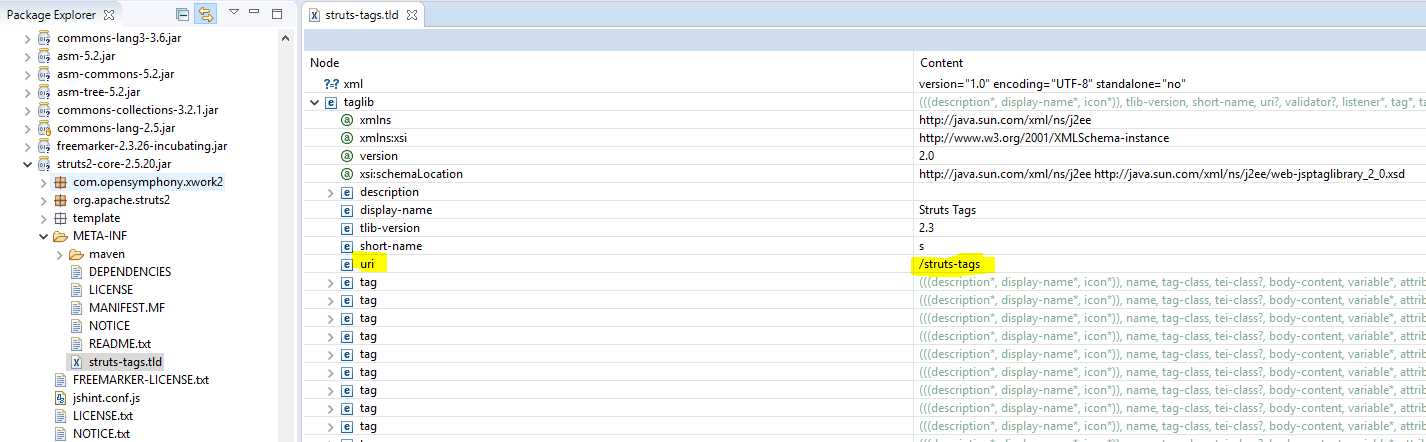Collapse the struts2-core-2.5.20.jar node
The image size is (1426, 442).
[27, 164]
